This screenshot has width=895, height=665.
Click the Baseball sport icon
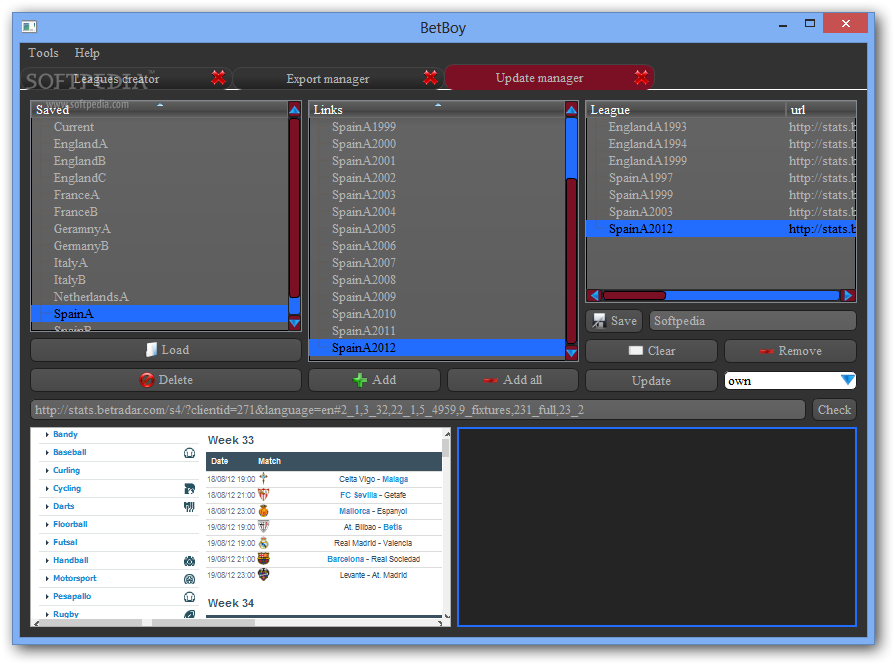coord(190,453)
